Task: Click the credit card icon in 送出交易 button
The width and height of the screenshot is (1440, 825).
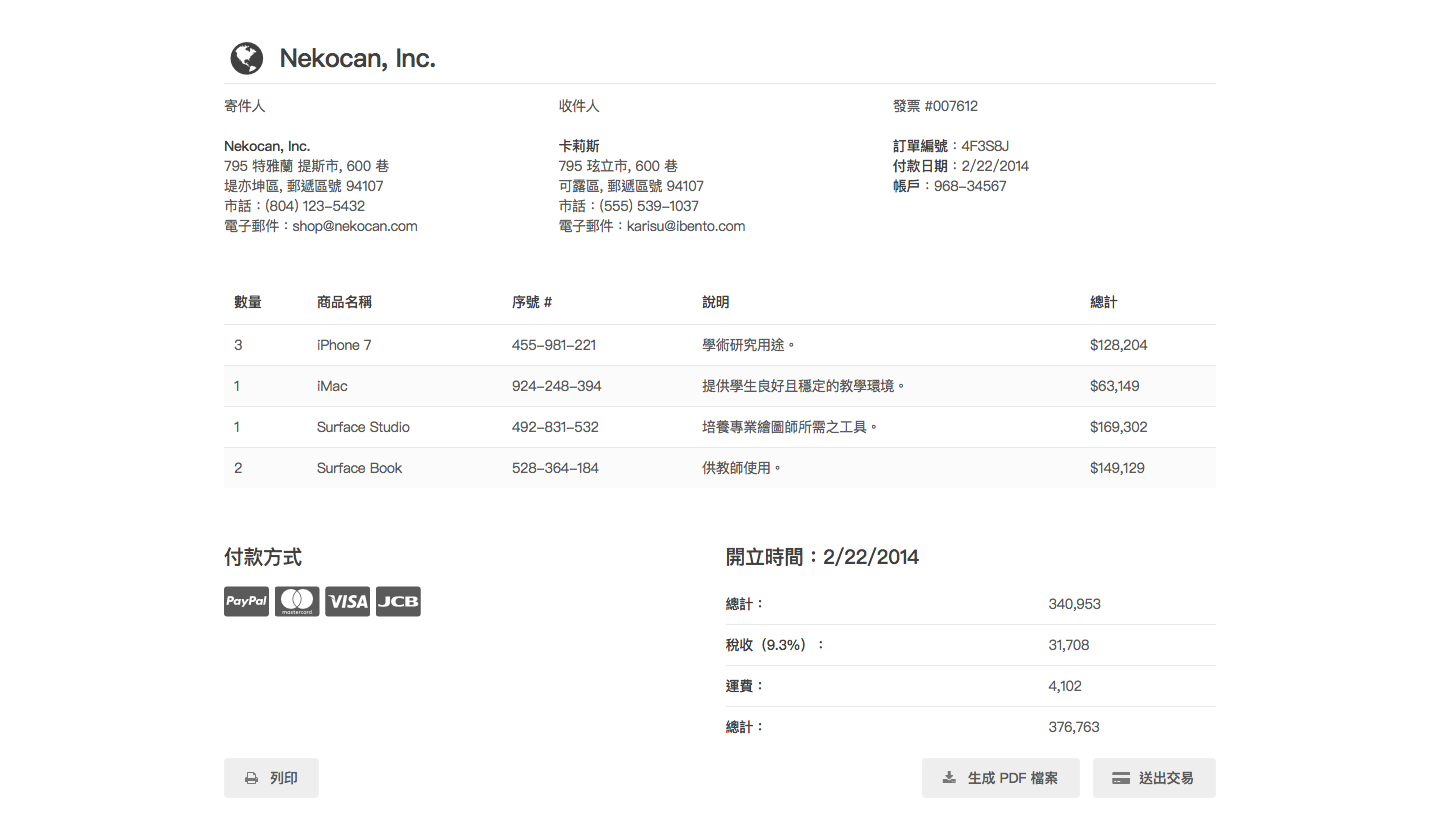Action: click(1121, 778)
